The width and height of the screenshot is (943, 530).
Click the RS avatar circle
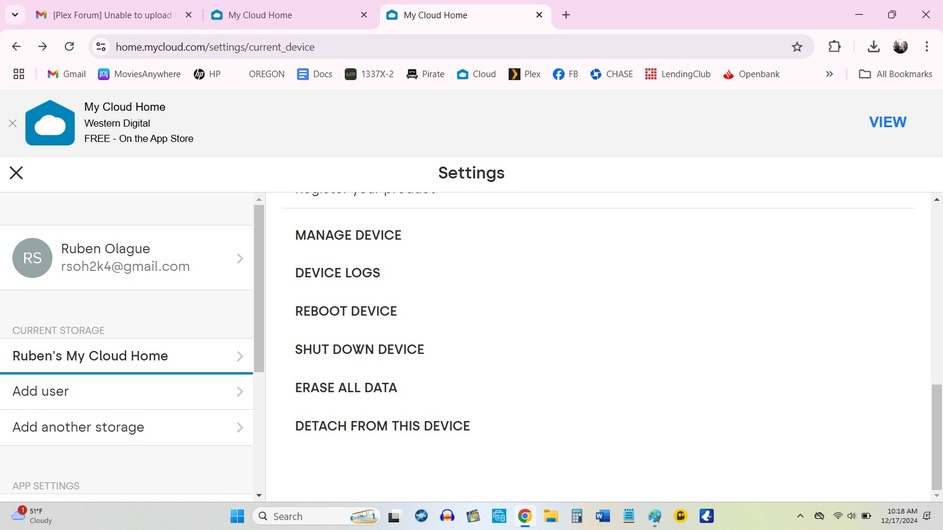[32, 258]
